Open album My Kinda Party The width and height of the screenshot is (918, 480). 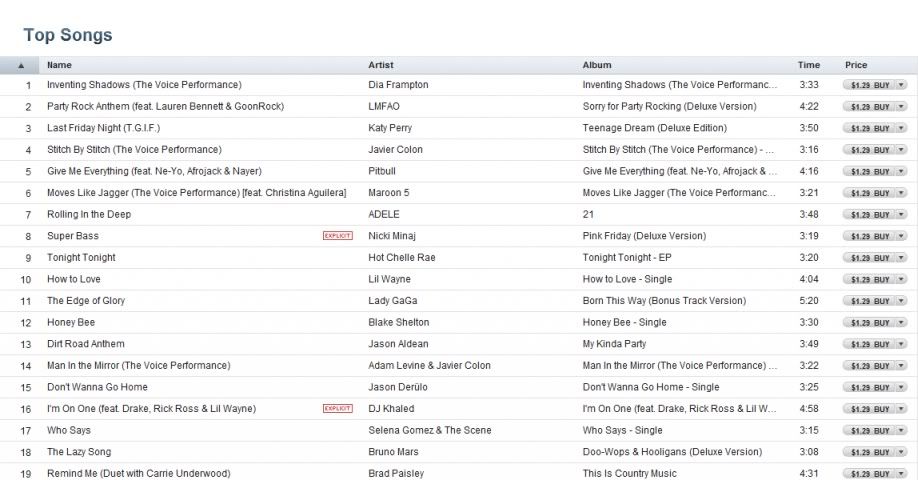click(614, 344)
